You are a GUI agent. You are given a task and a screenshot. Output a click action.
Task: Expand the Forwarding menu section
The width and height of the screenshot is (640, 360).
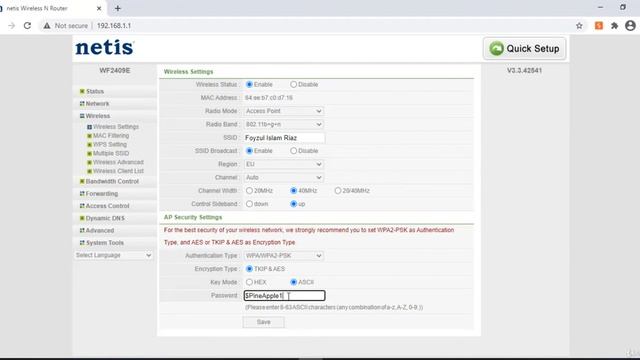(102, 193)
